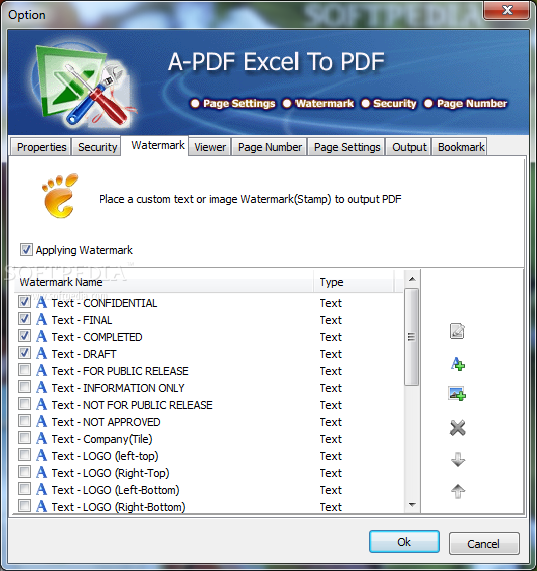
Task: Enable the INFORMATION ONLY watermark checkbox
Action: pos(24,387)
